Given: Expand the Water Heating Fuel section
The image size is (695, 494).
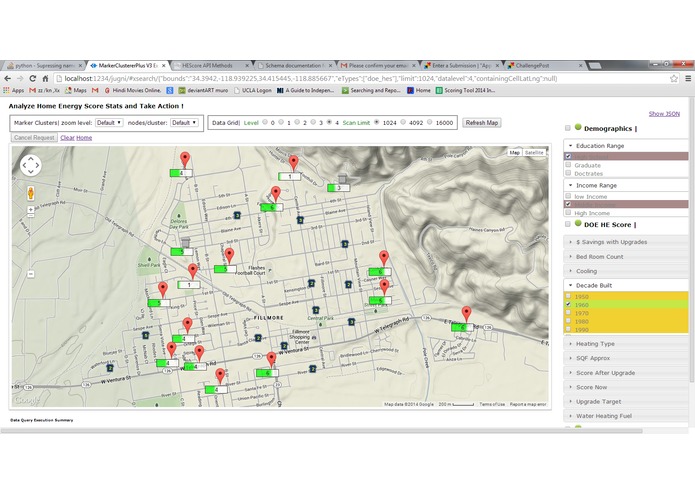Looking at the screenshot, I should click(x=626, y=416).
